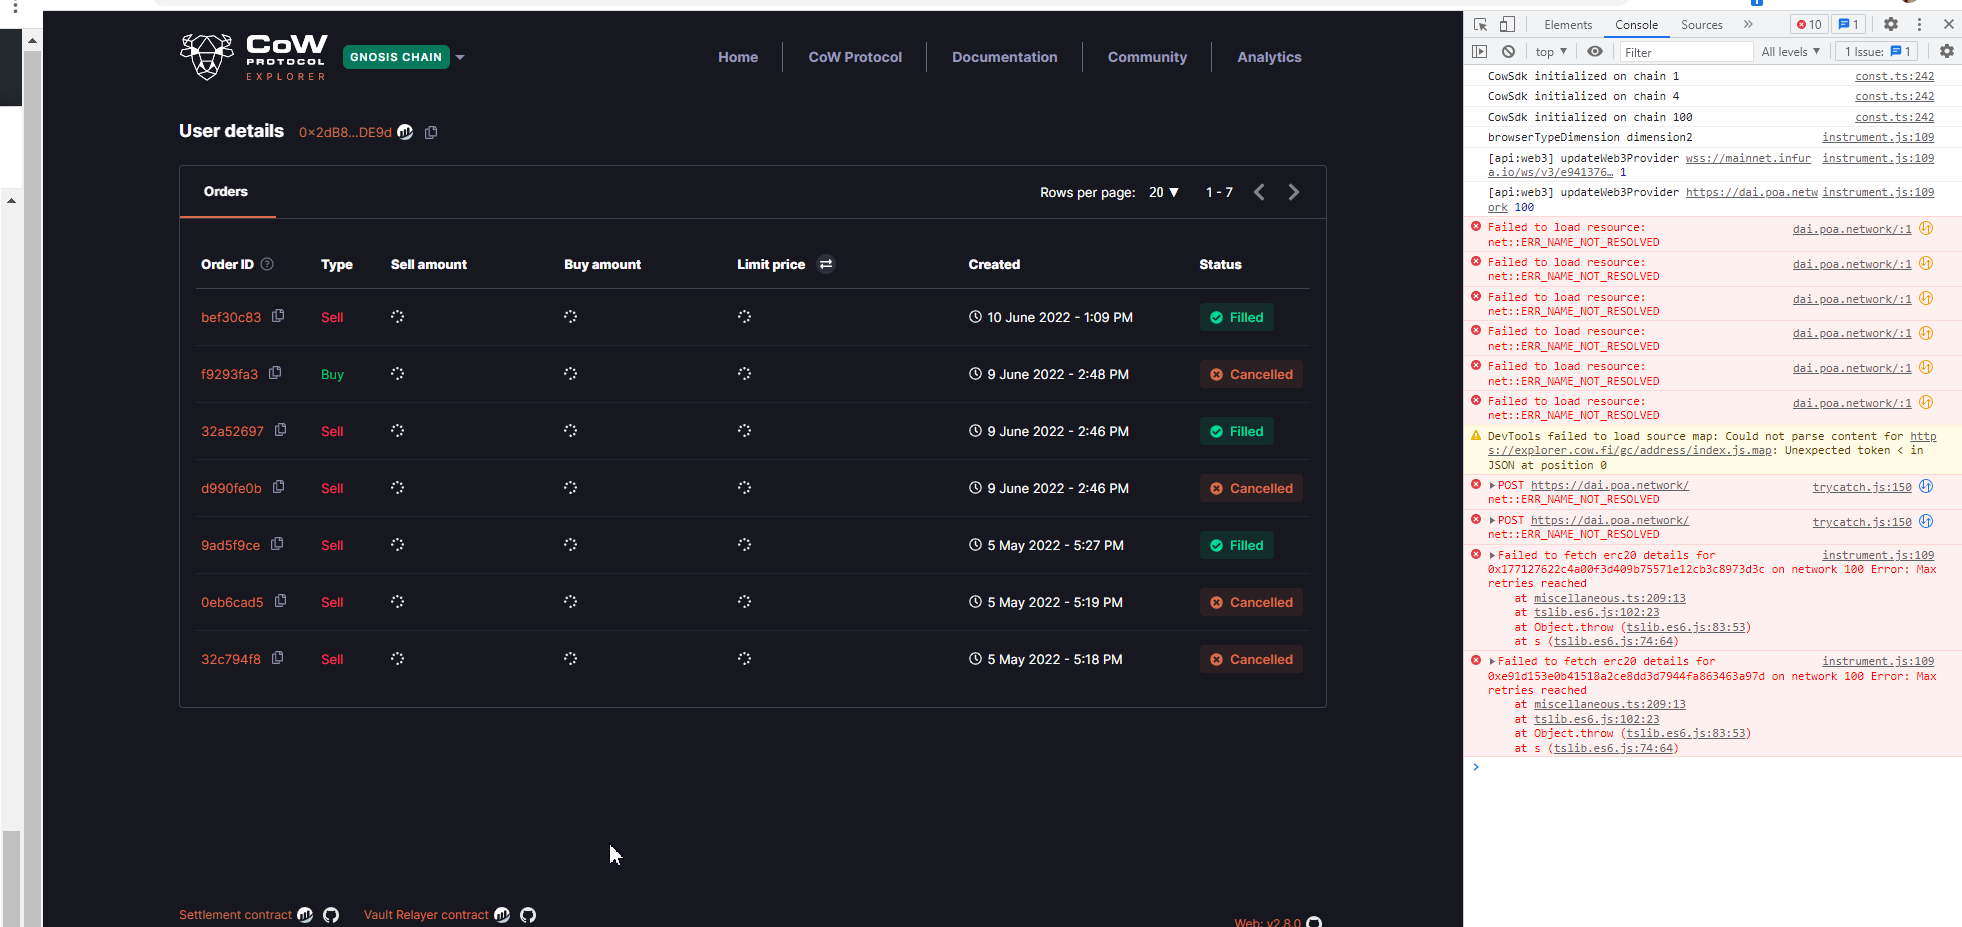Focus the console Filter input

click(1686, 52)
